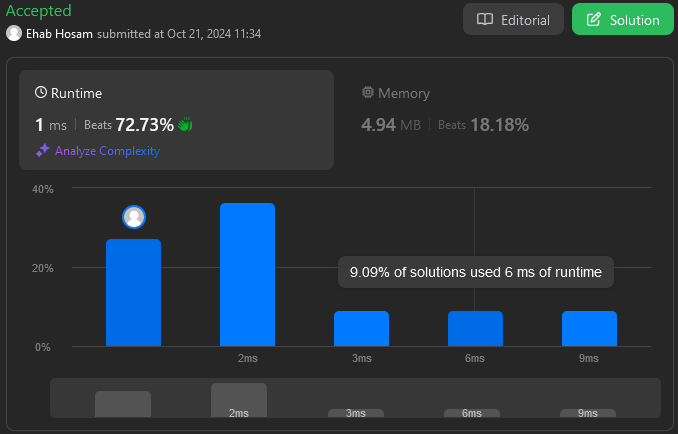
Task: Select the 3ms bar in the chart
Action: coord(361,328)
